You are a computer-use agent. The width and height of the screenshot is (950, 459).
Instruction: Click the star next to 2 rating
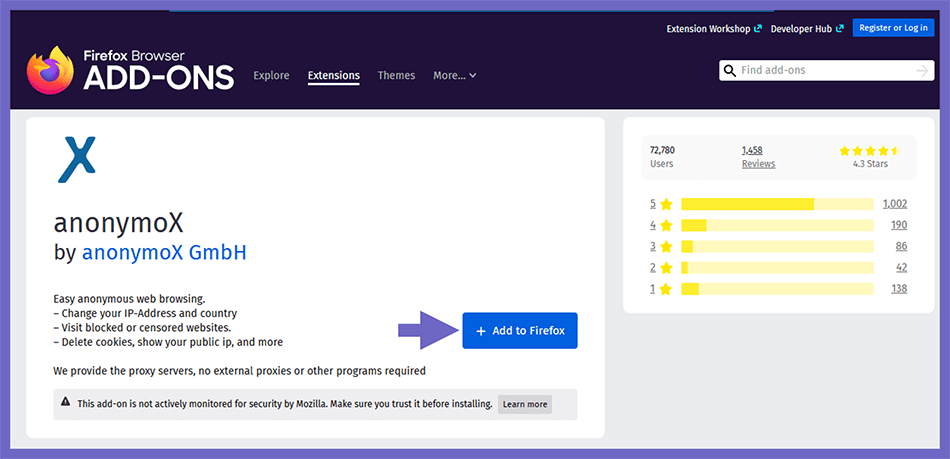point(666,268)
